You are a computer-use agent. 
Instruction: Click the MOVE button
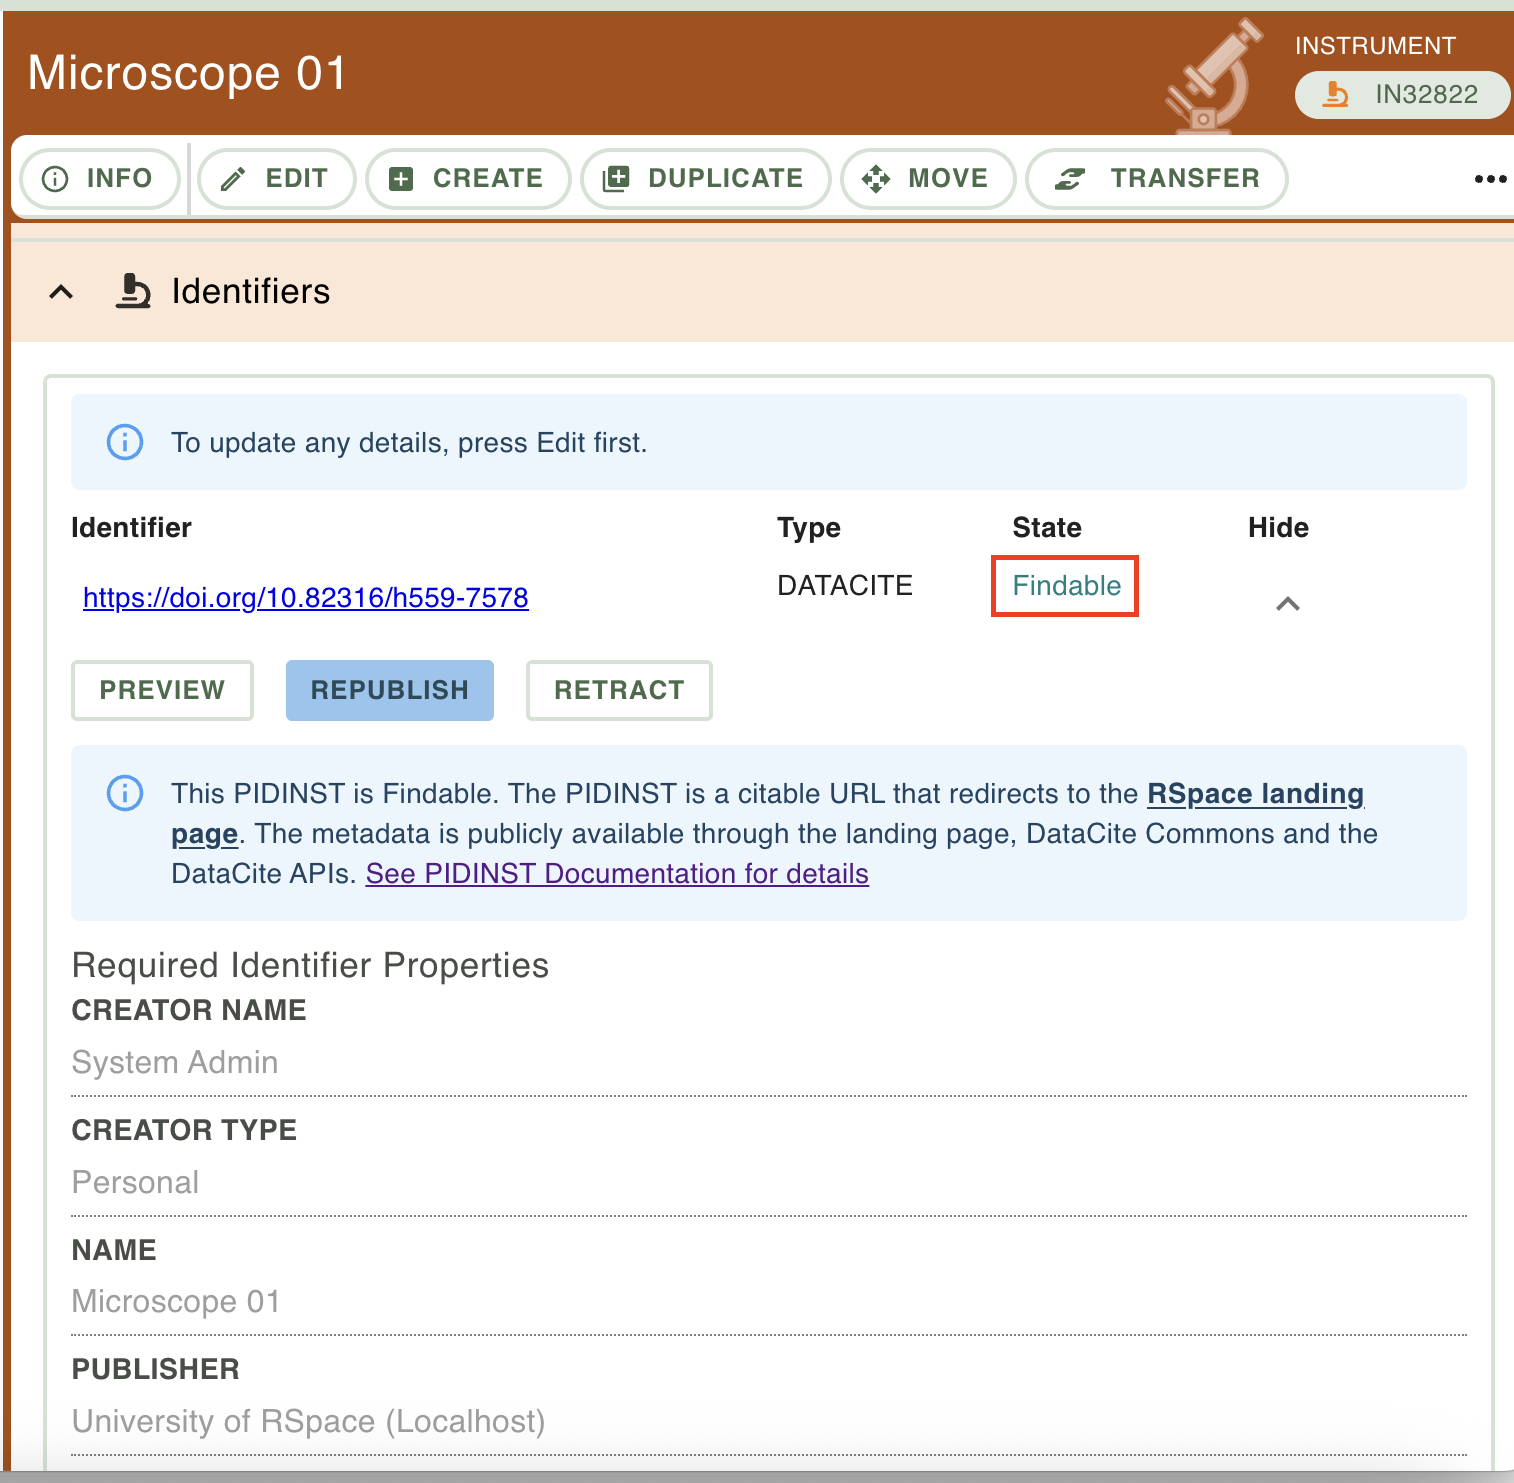tap(928, 179)
